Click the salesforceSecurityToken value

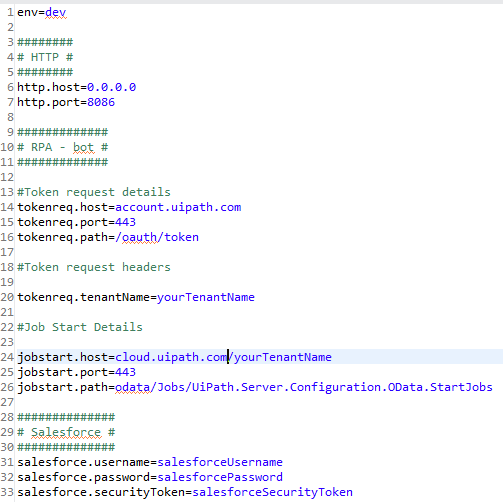point(272,492)
